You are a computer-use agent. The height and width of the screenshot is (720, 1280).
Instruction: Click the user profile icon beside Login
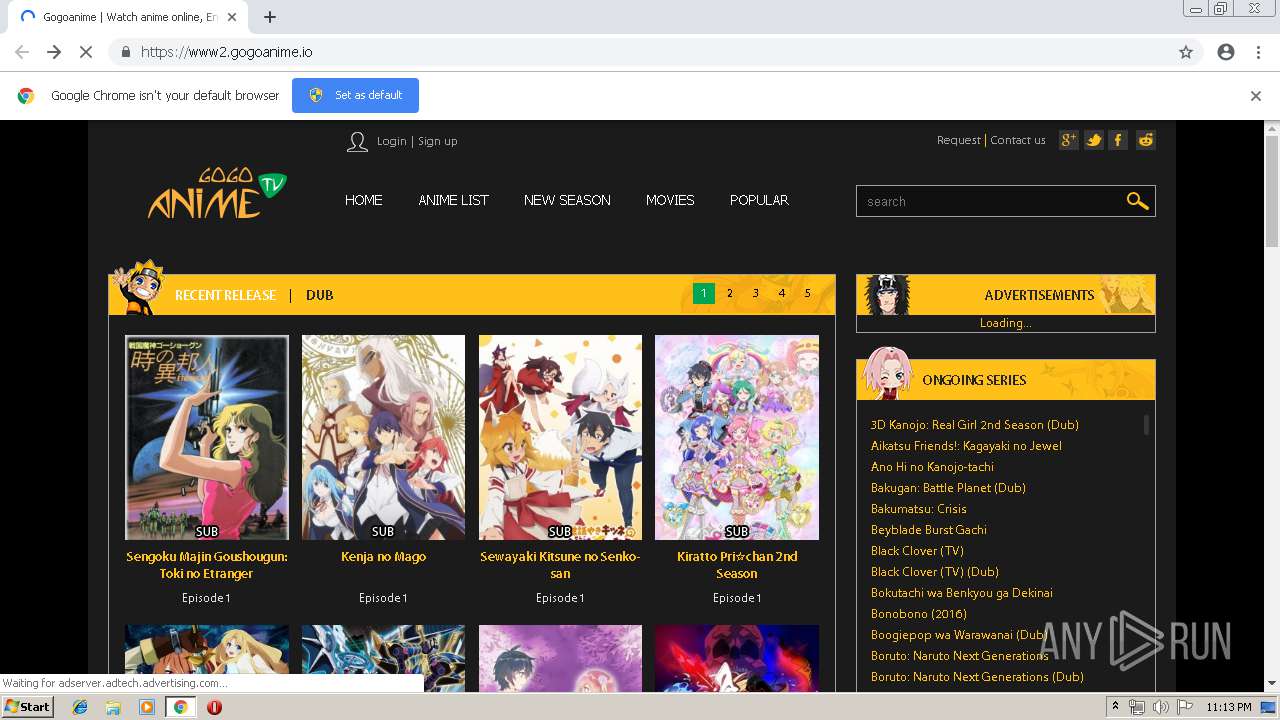coord(357,142)
